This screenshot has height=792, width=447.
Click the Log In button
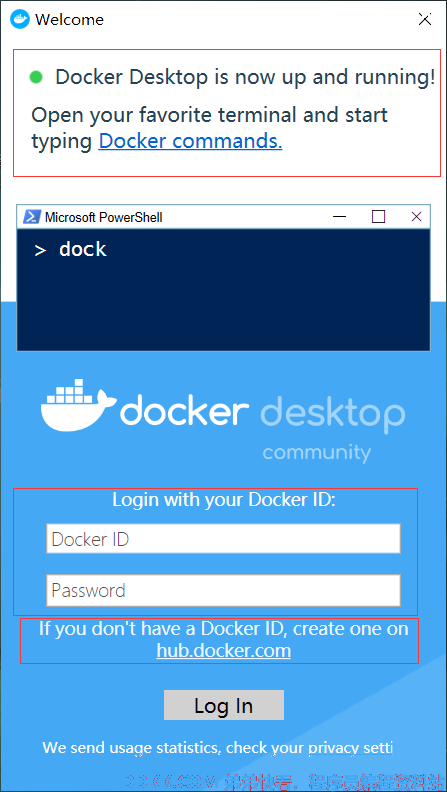pyautogui.click(x=224, y=705)
